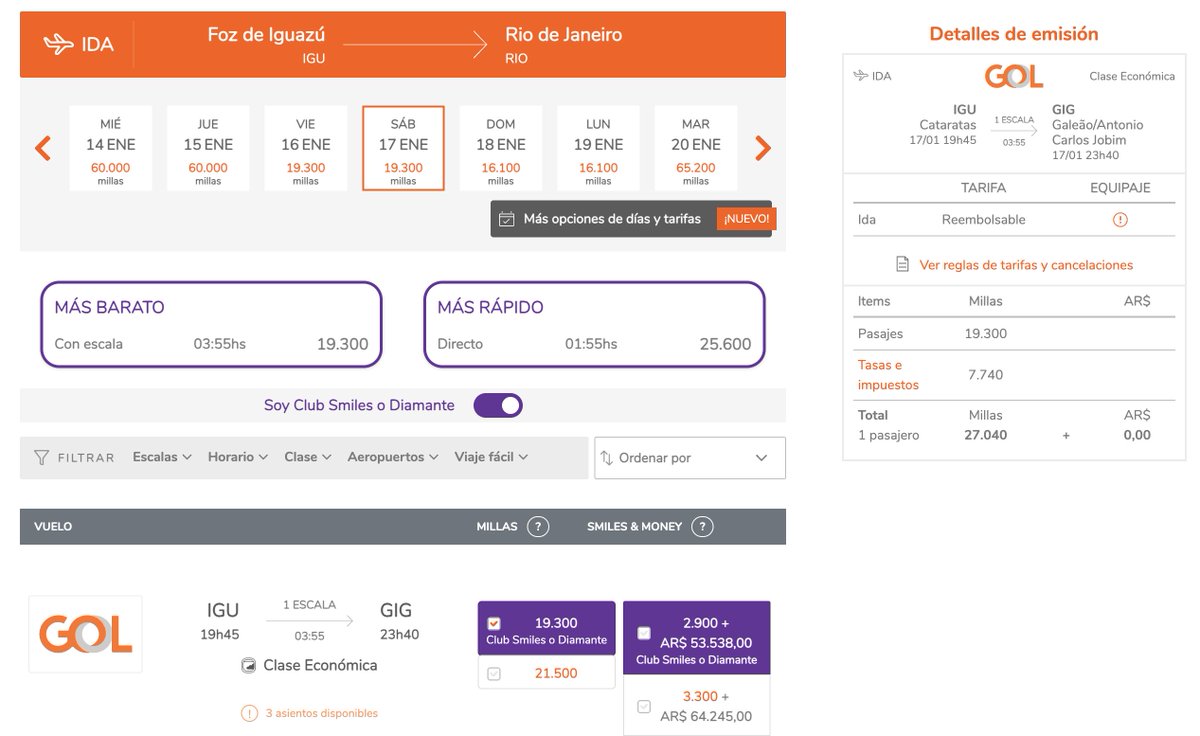Click the airplane IDA icon in orange header
This screenshot has height=736, width=1200.
coord(59,44)
